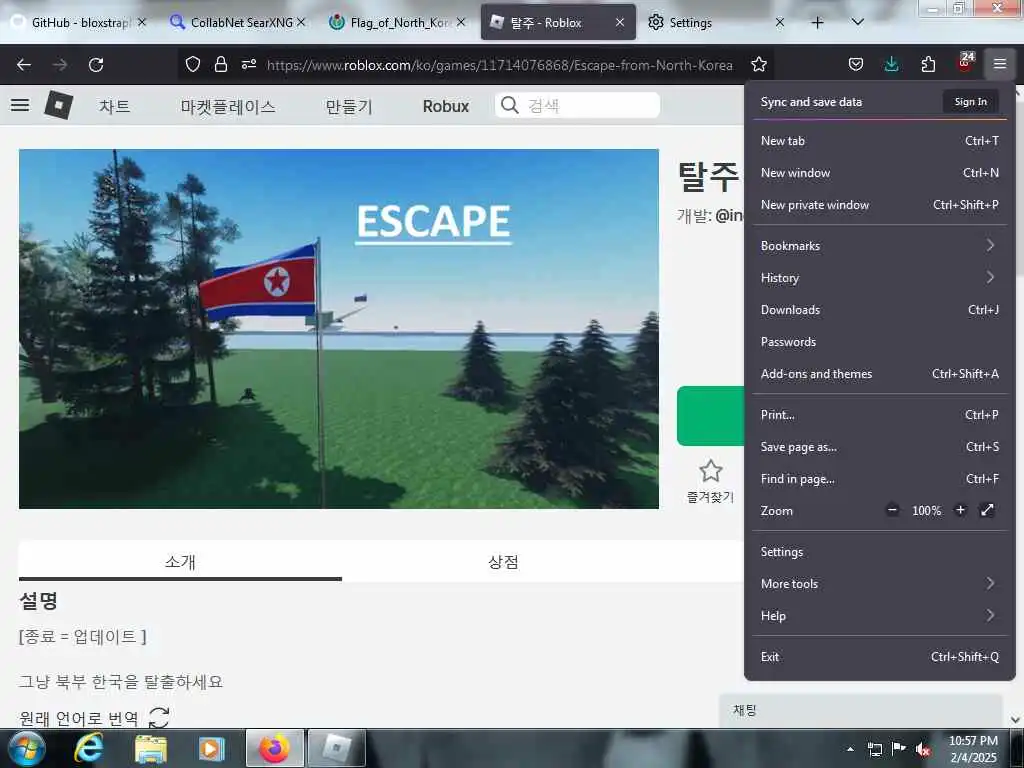
Task: Click the Roblox logo home icon
Action: pyautogui.click(x=58, y=104)
